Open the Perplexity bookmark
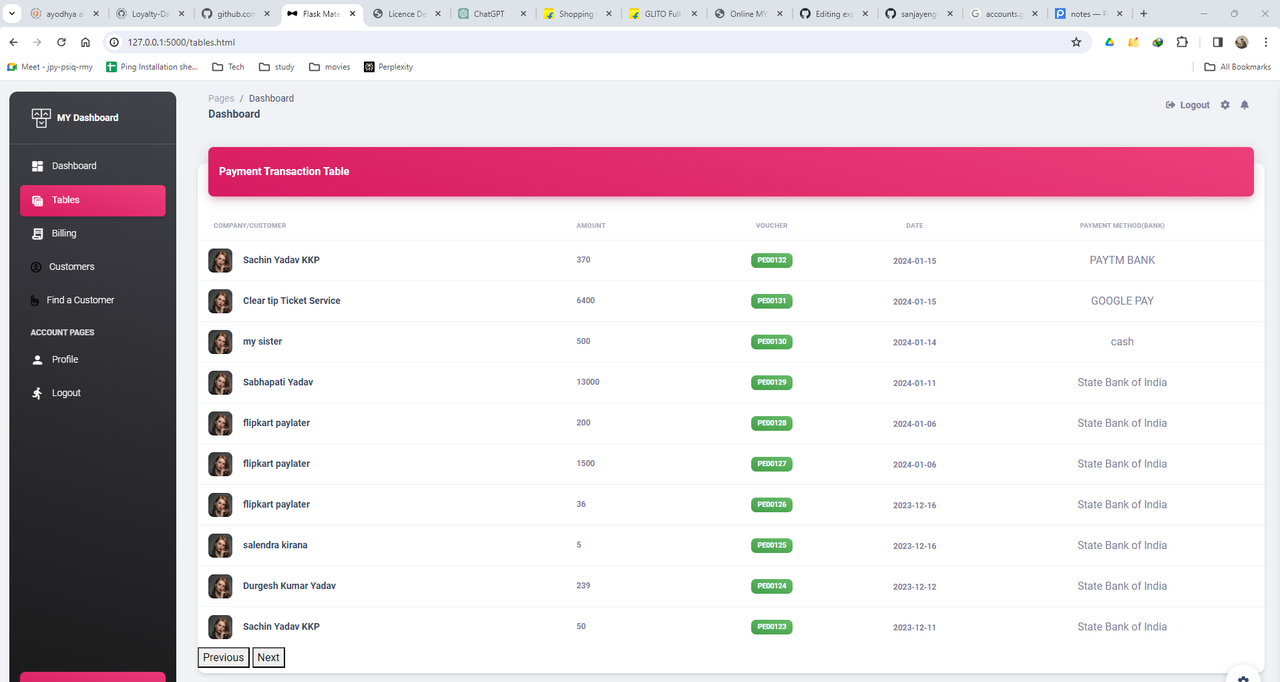 (388, 67)
